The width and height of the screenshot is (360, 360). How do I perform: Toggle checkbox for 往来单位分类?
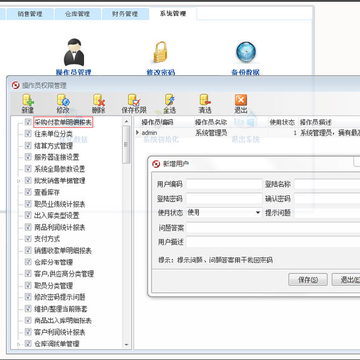coord(28,134)
